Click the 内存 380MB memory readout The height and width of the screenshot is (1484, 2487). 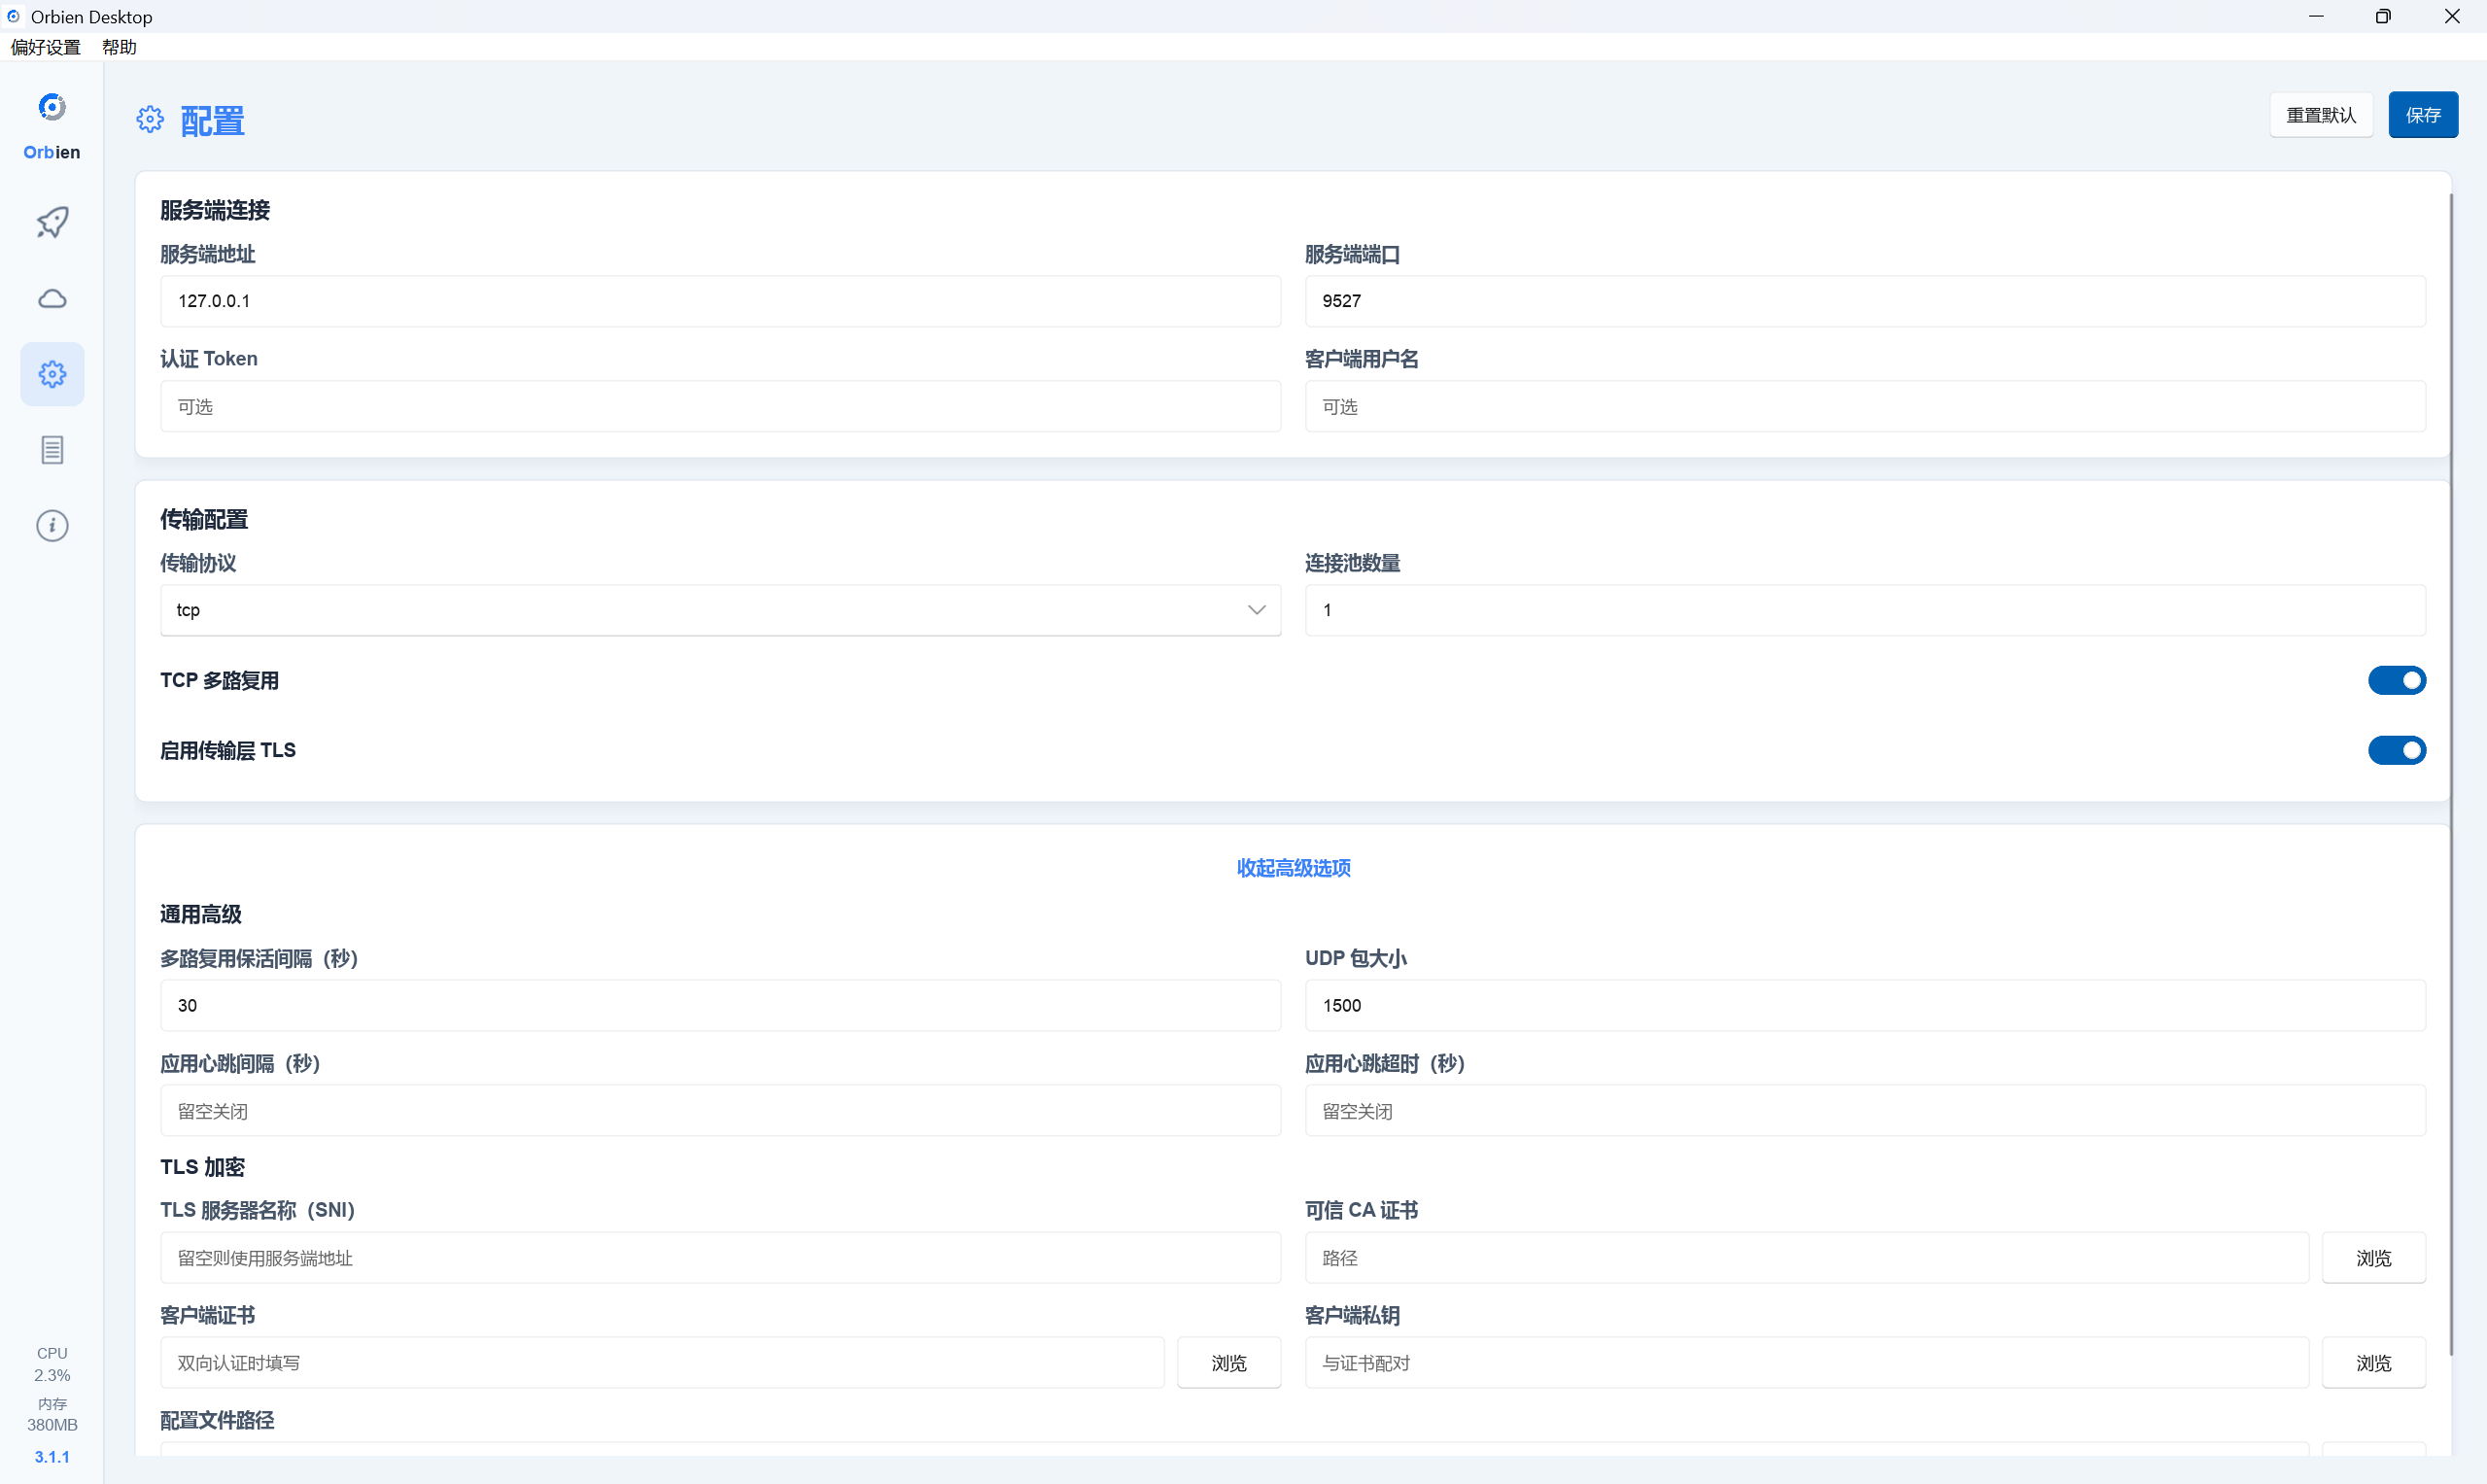pos(52,1414)
